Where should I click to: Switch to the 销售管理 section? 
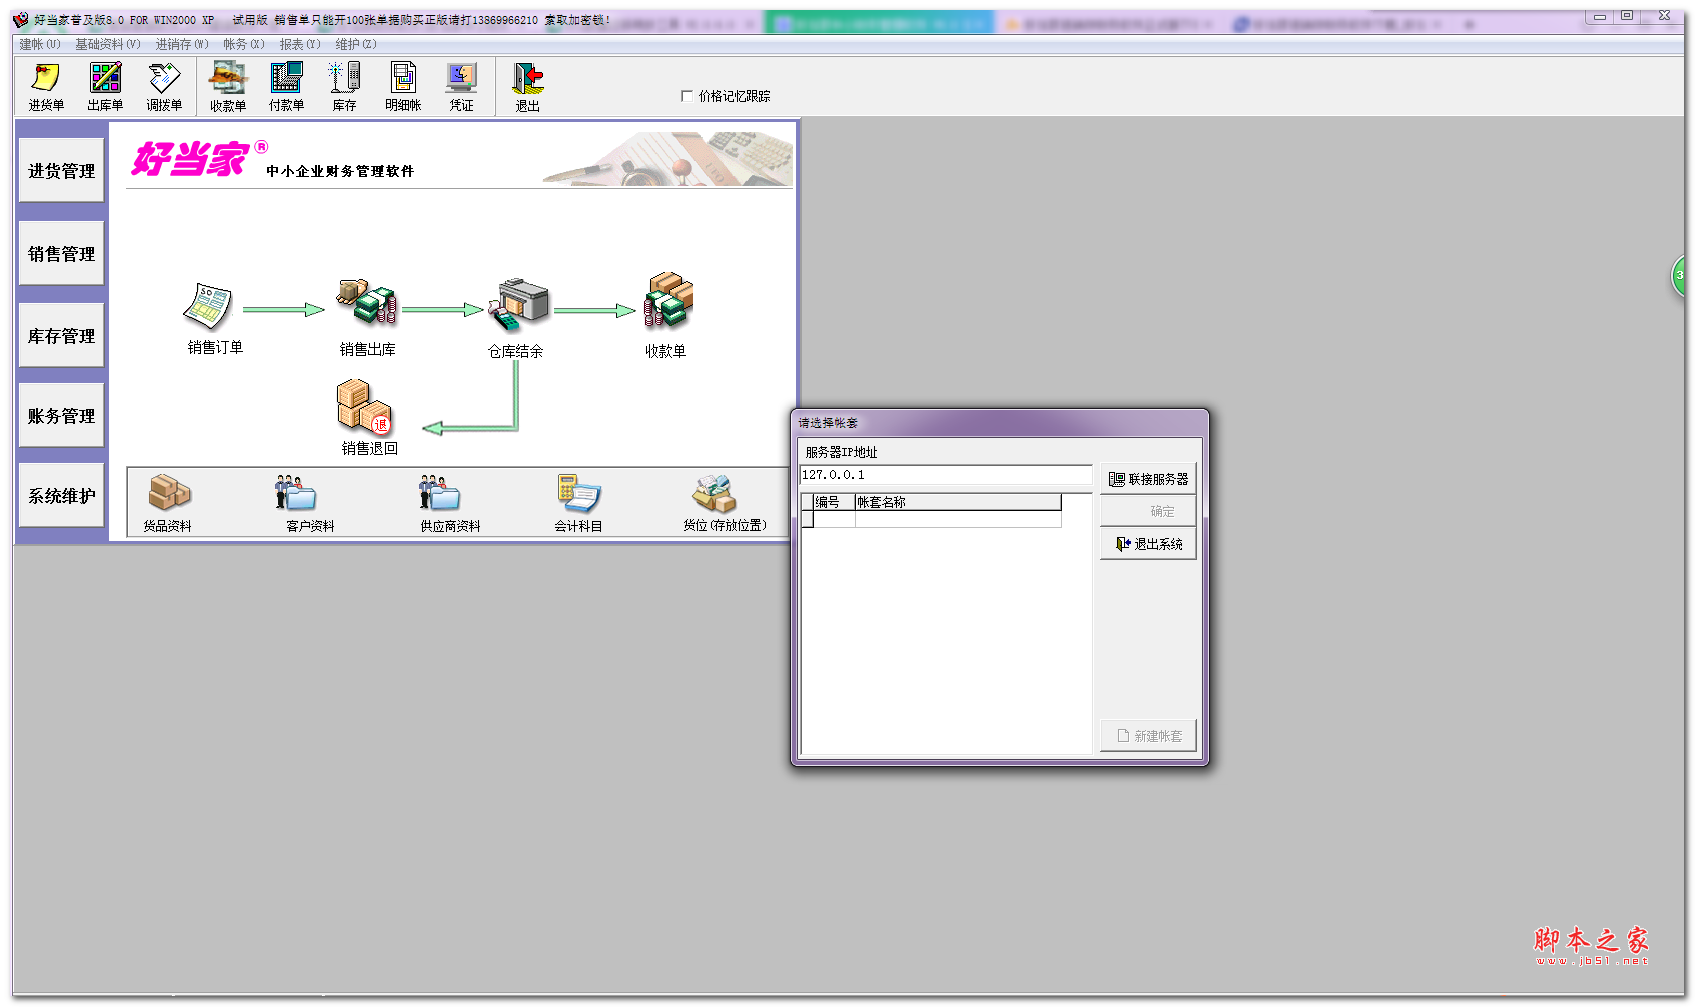click(x=62, y=254)
